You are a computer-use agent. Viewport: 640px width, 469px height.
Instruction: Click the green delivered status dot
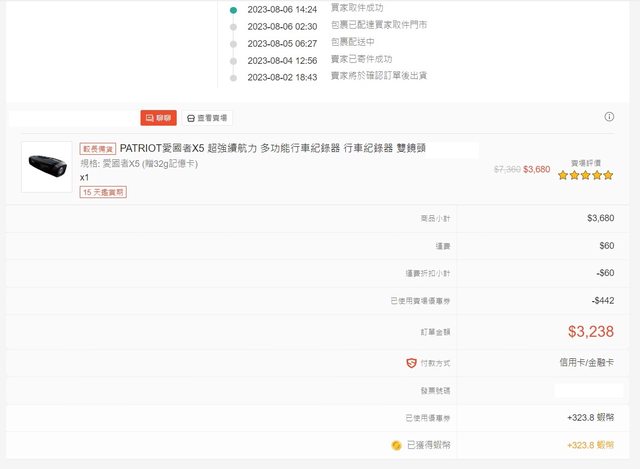pos(233,9)
